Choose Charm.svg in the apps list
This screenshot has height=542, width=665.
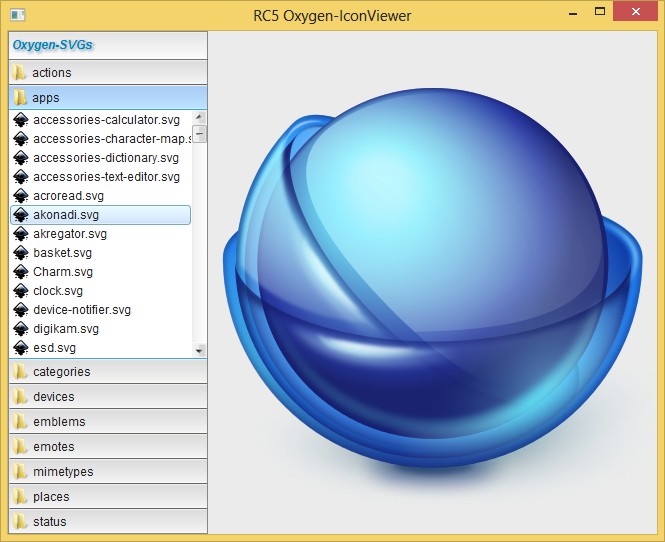(x=63, y=272)
